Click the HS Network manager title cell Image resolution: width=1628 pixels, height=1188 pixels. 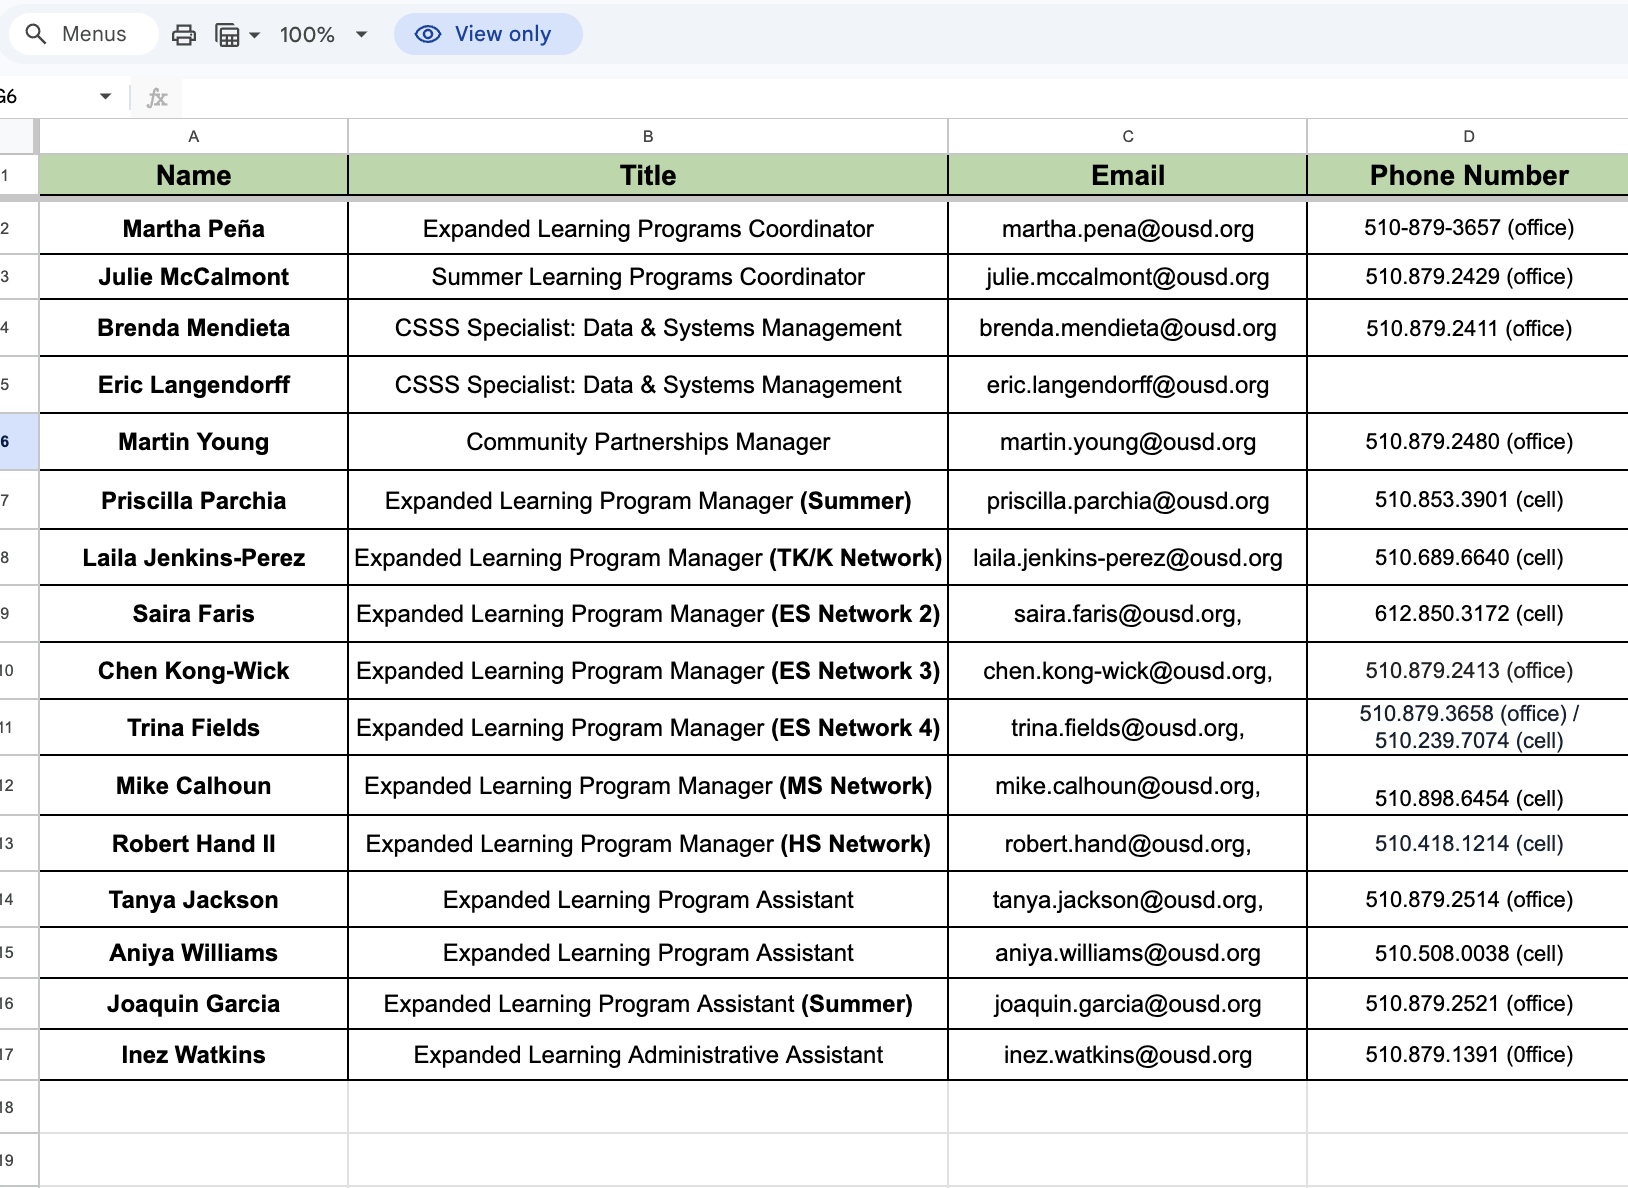648,844
